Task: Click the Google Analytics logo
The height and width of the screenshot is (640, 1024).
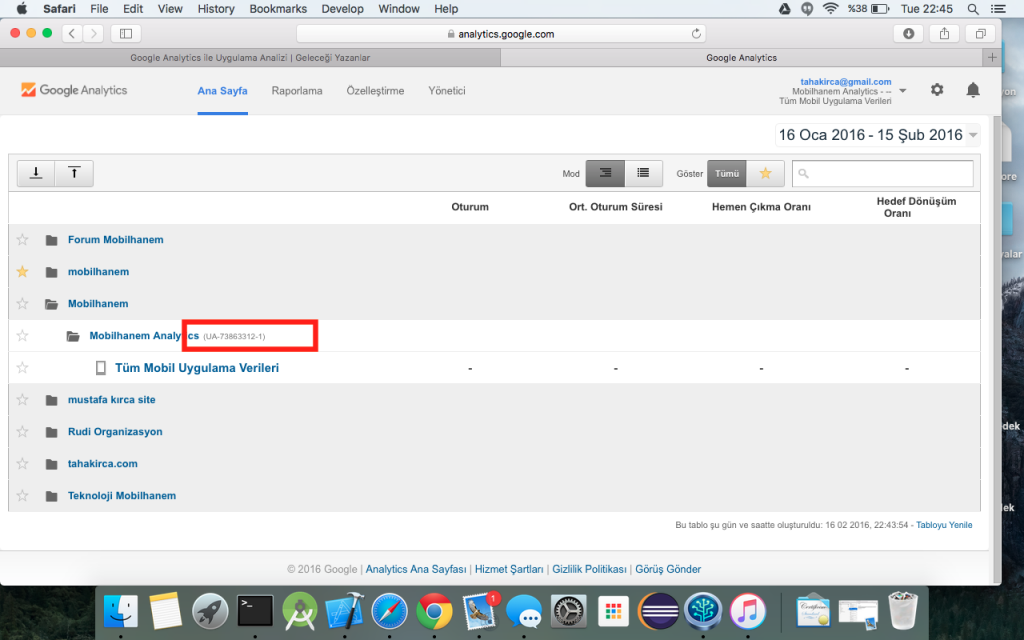Action: click(x=74, y=90)
